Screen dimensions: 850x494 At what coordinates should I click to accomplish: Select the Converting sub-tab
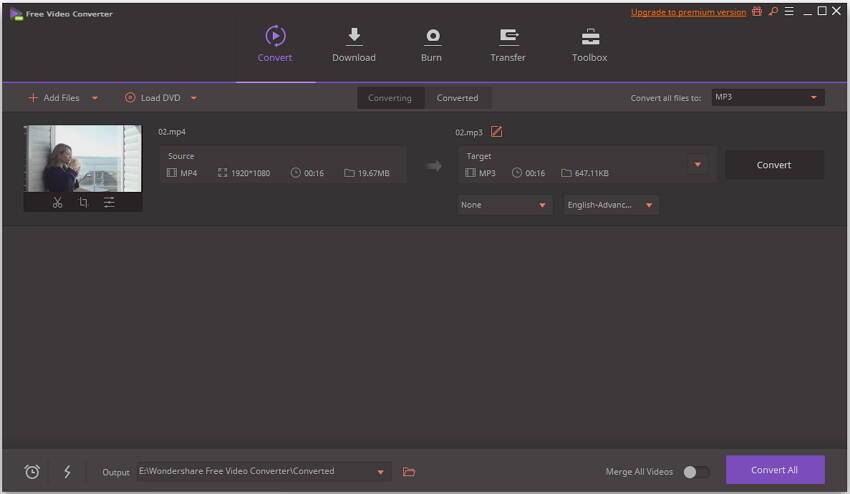point(390,98)
